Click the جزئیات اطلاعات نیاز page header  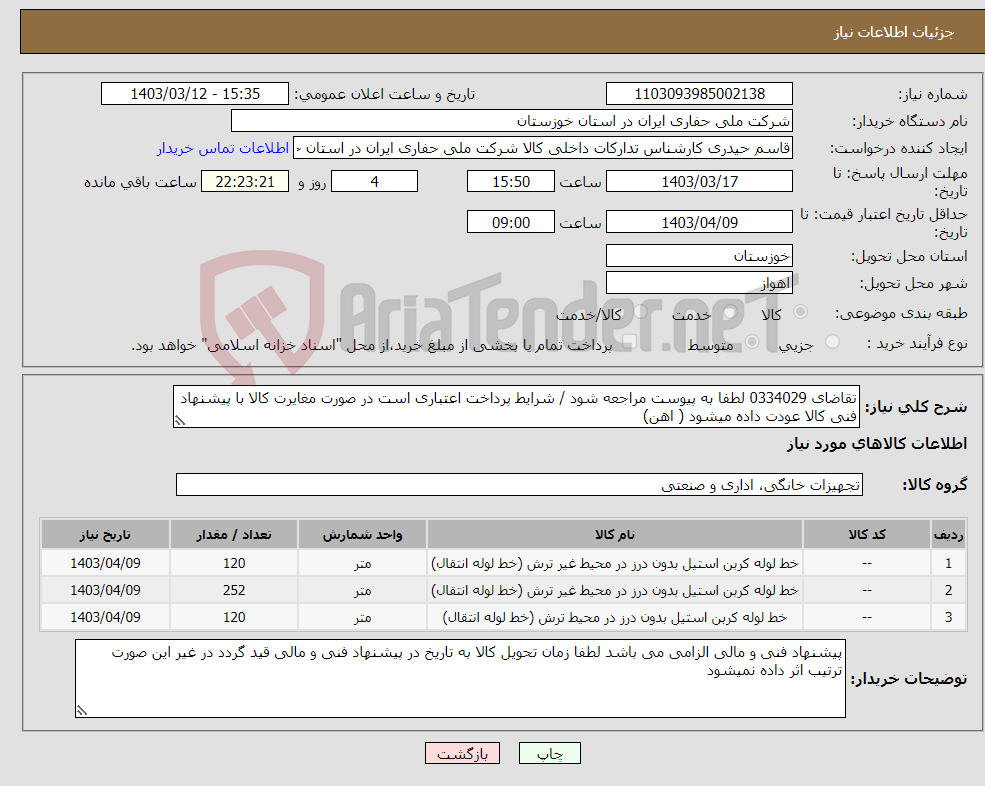tap(894, 32)
